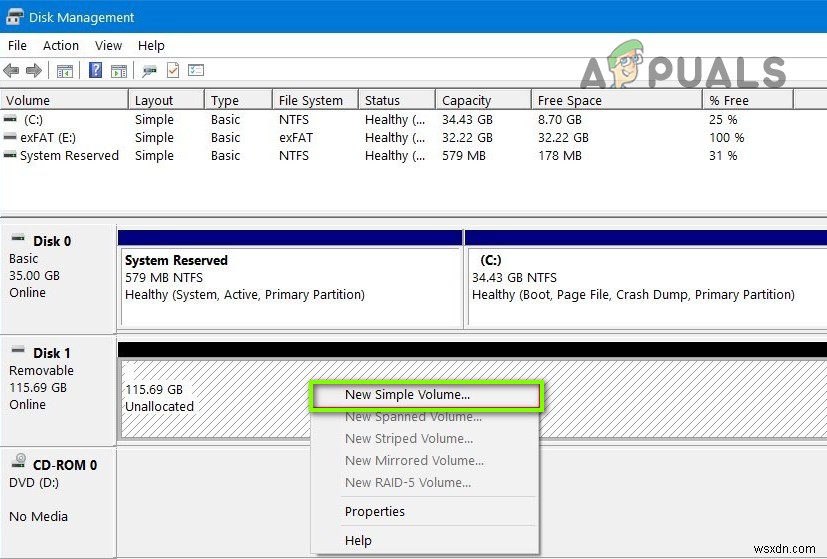827x559 pixels.
Task: Click the connector plug toolbar icon
Action: (149, 71)
